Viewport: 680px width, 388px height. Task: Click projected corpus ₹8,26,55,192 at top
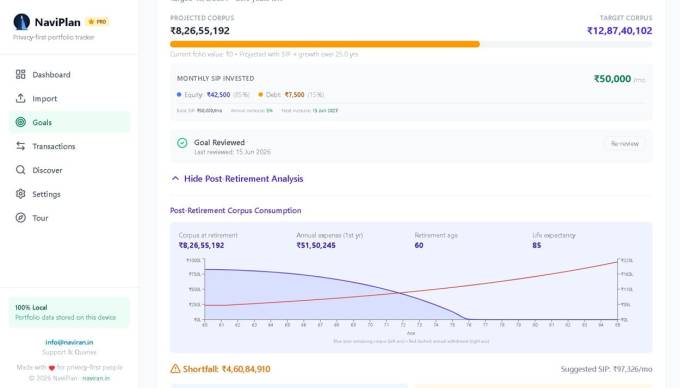point(200,31)
